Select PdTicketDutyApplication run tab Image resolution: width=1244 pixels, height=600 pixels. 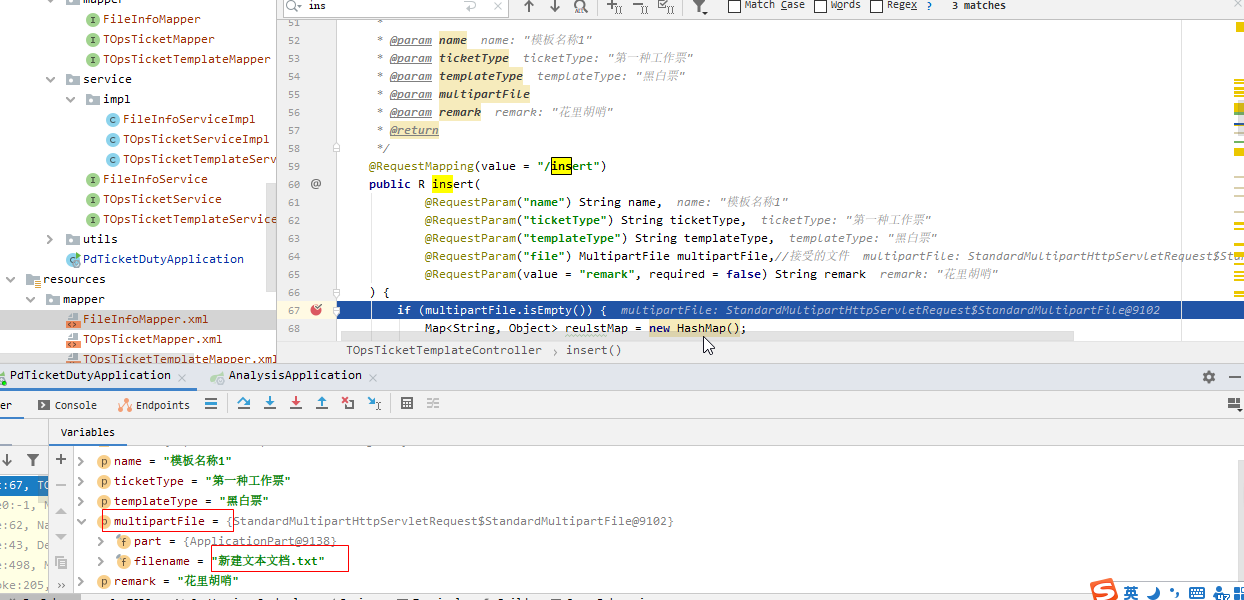[x=90, y=376]
